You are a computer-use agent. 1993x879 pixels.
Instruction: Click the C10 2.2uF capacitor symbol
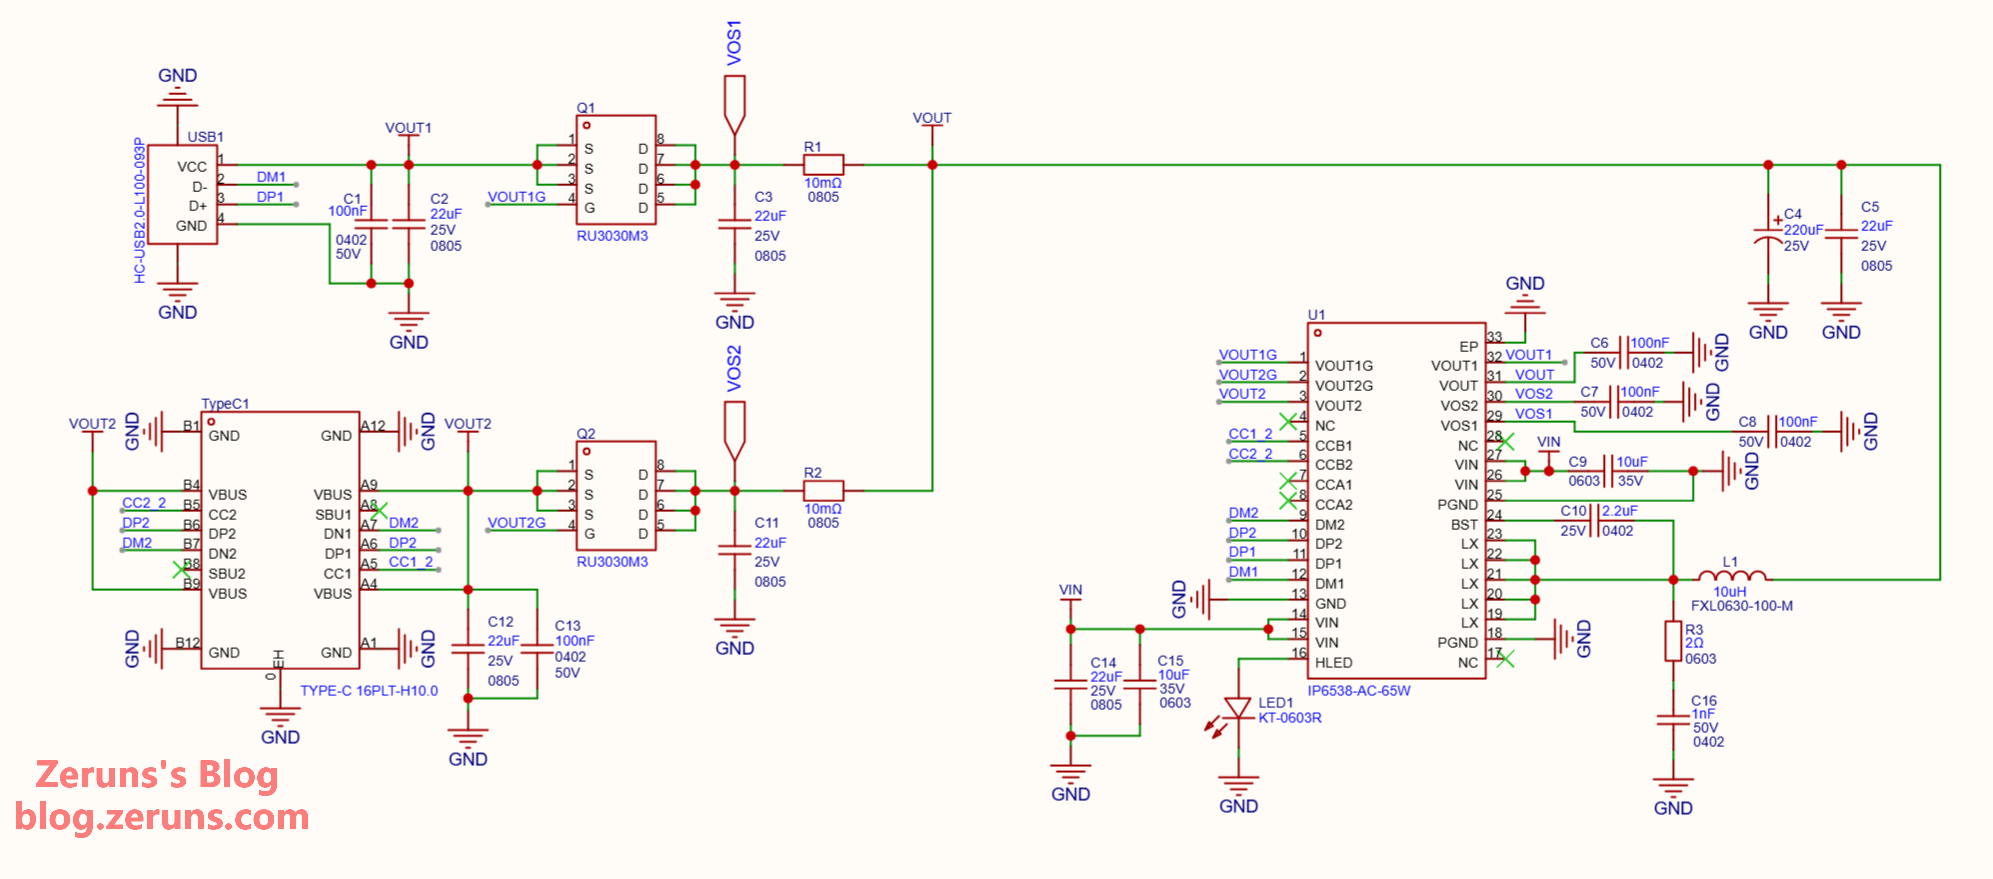pos(1593,521)
